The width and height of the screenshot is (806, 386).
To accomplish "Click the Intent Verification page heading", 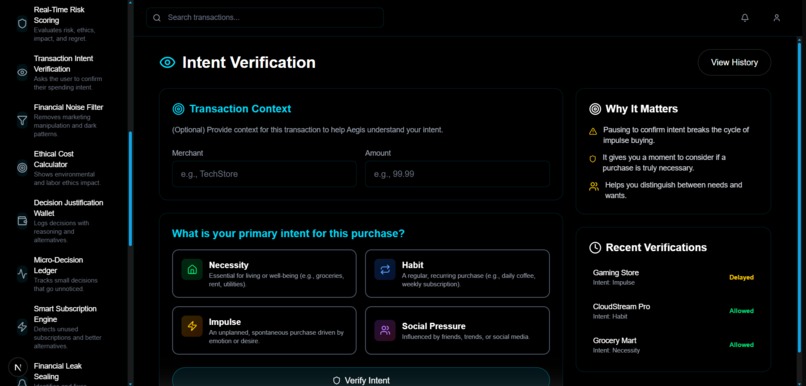I will point(249,63).
